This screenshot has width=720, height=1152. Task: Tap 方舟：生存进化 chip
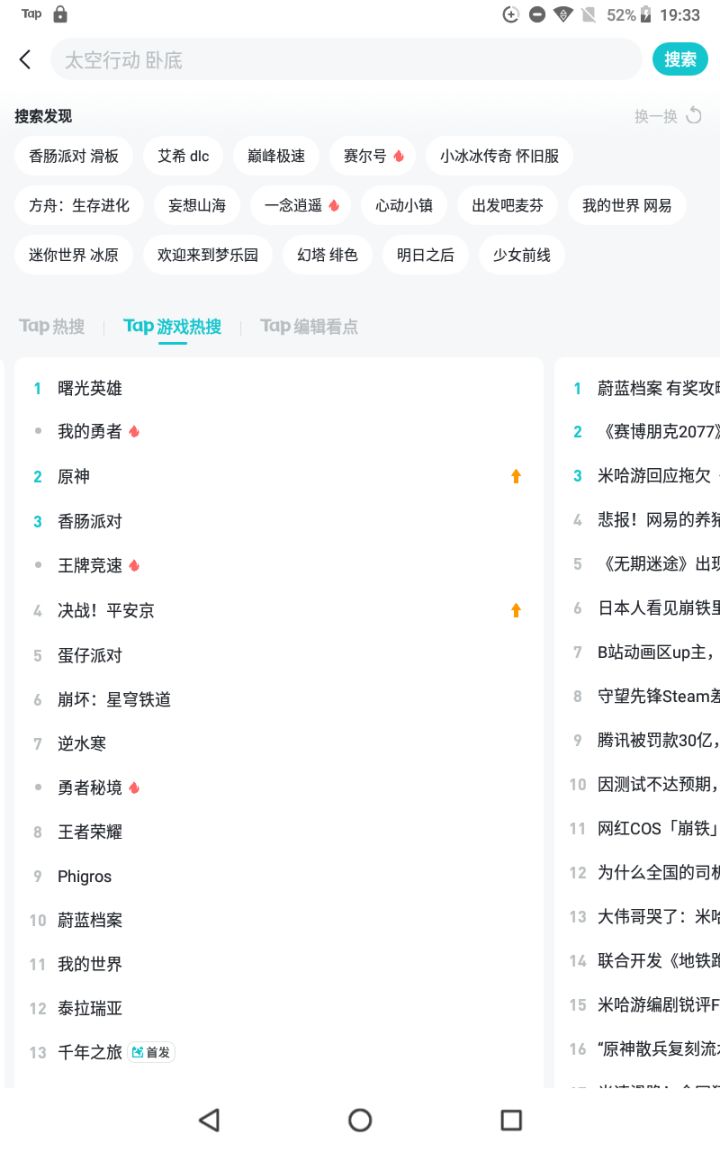pyautogui.click(x=79, y=206)
